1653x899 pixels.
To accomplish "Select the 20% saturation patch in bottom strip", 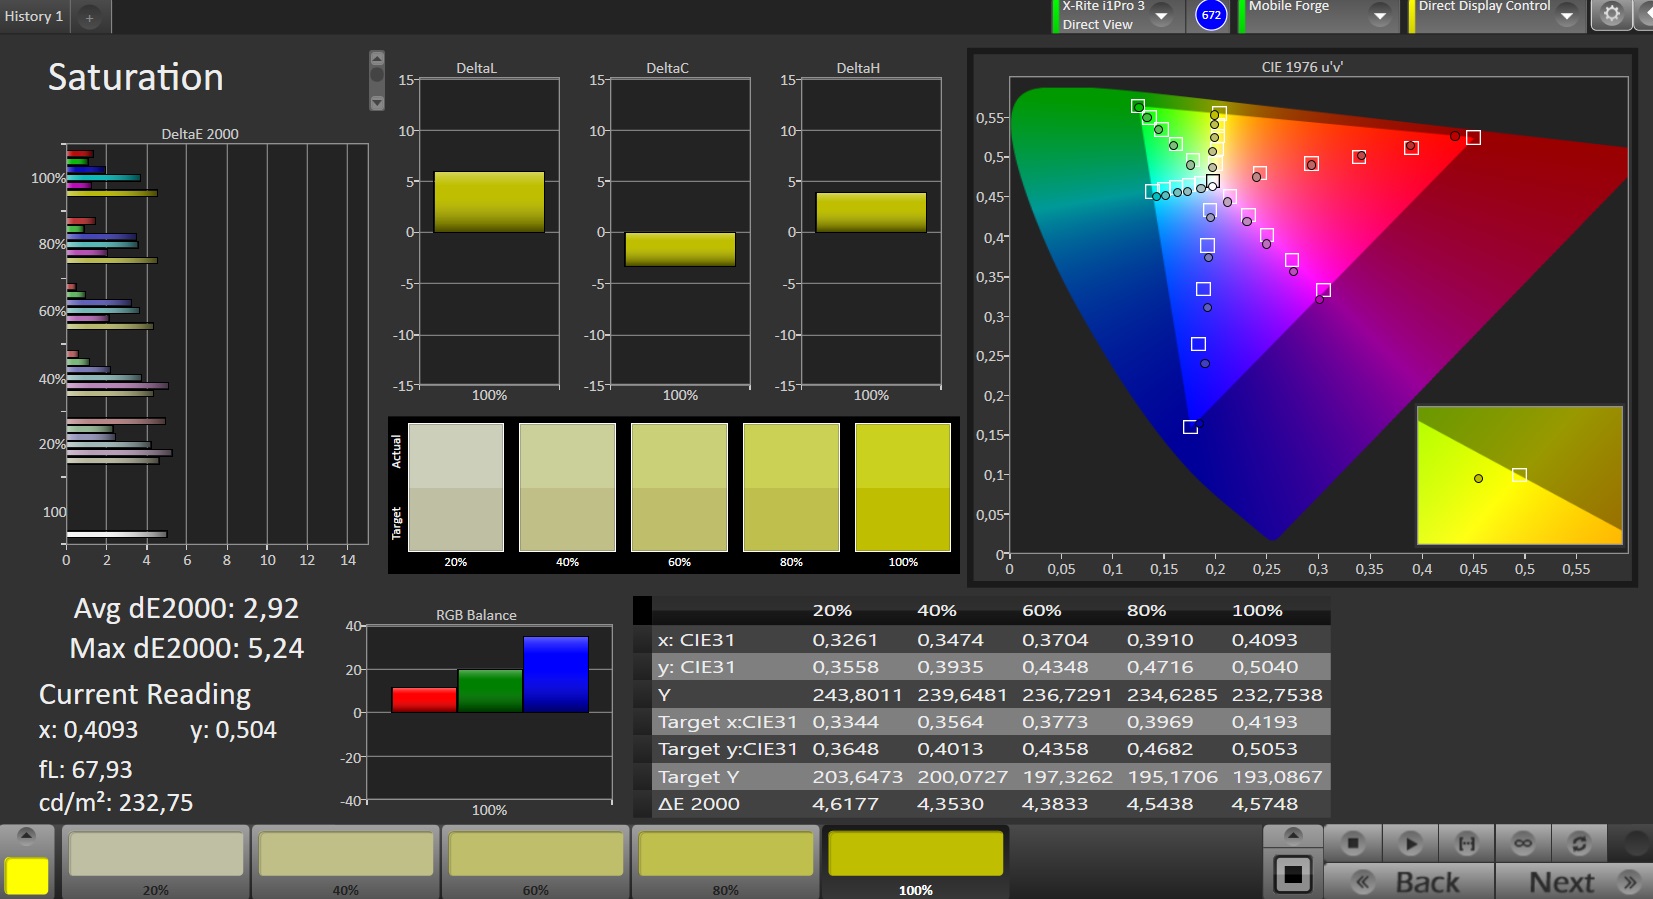I will [x=156, y=862].
